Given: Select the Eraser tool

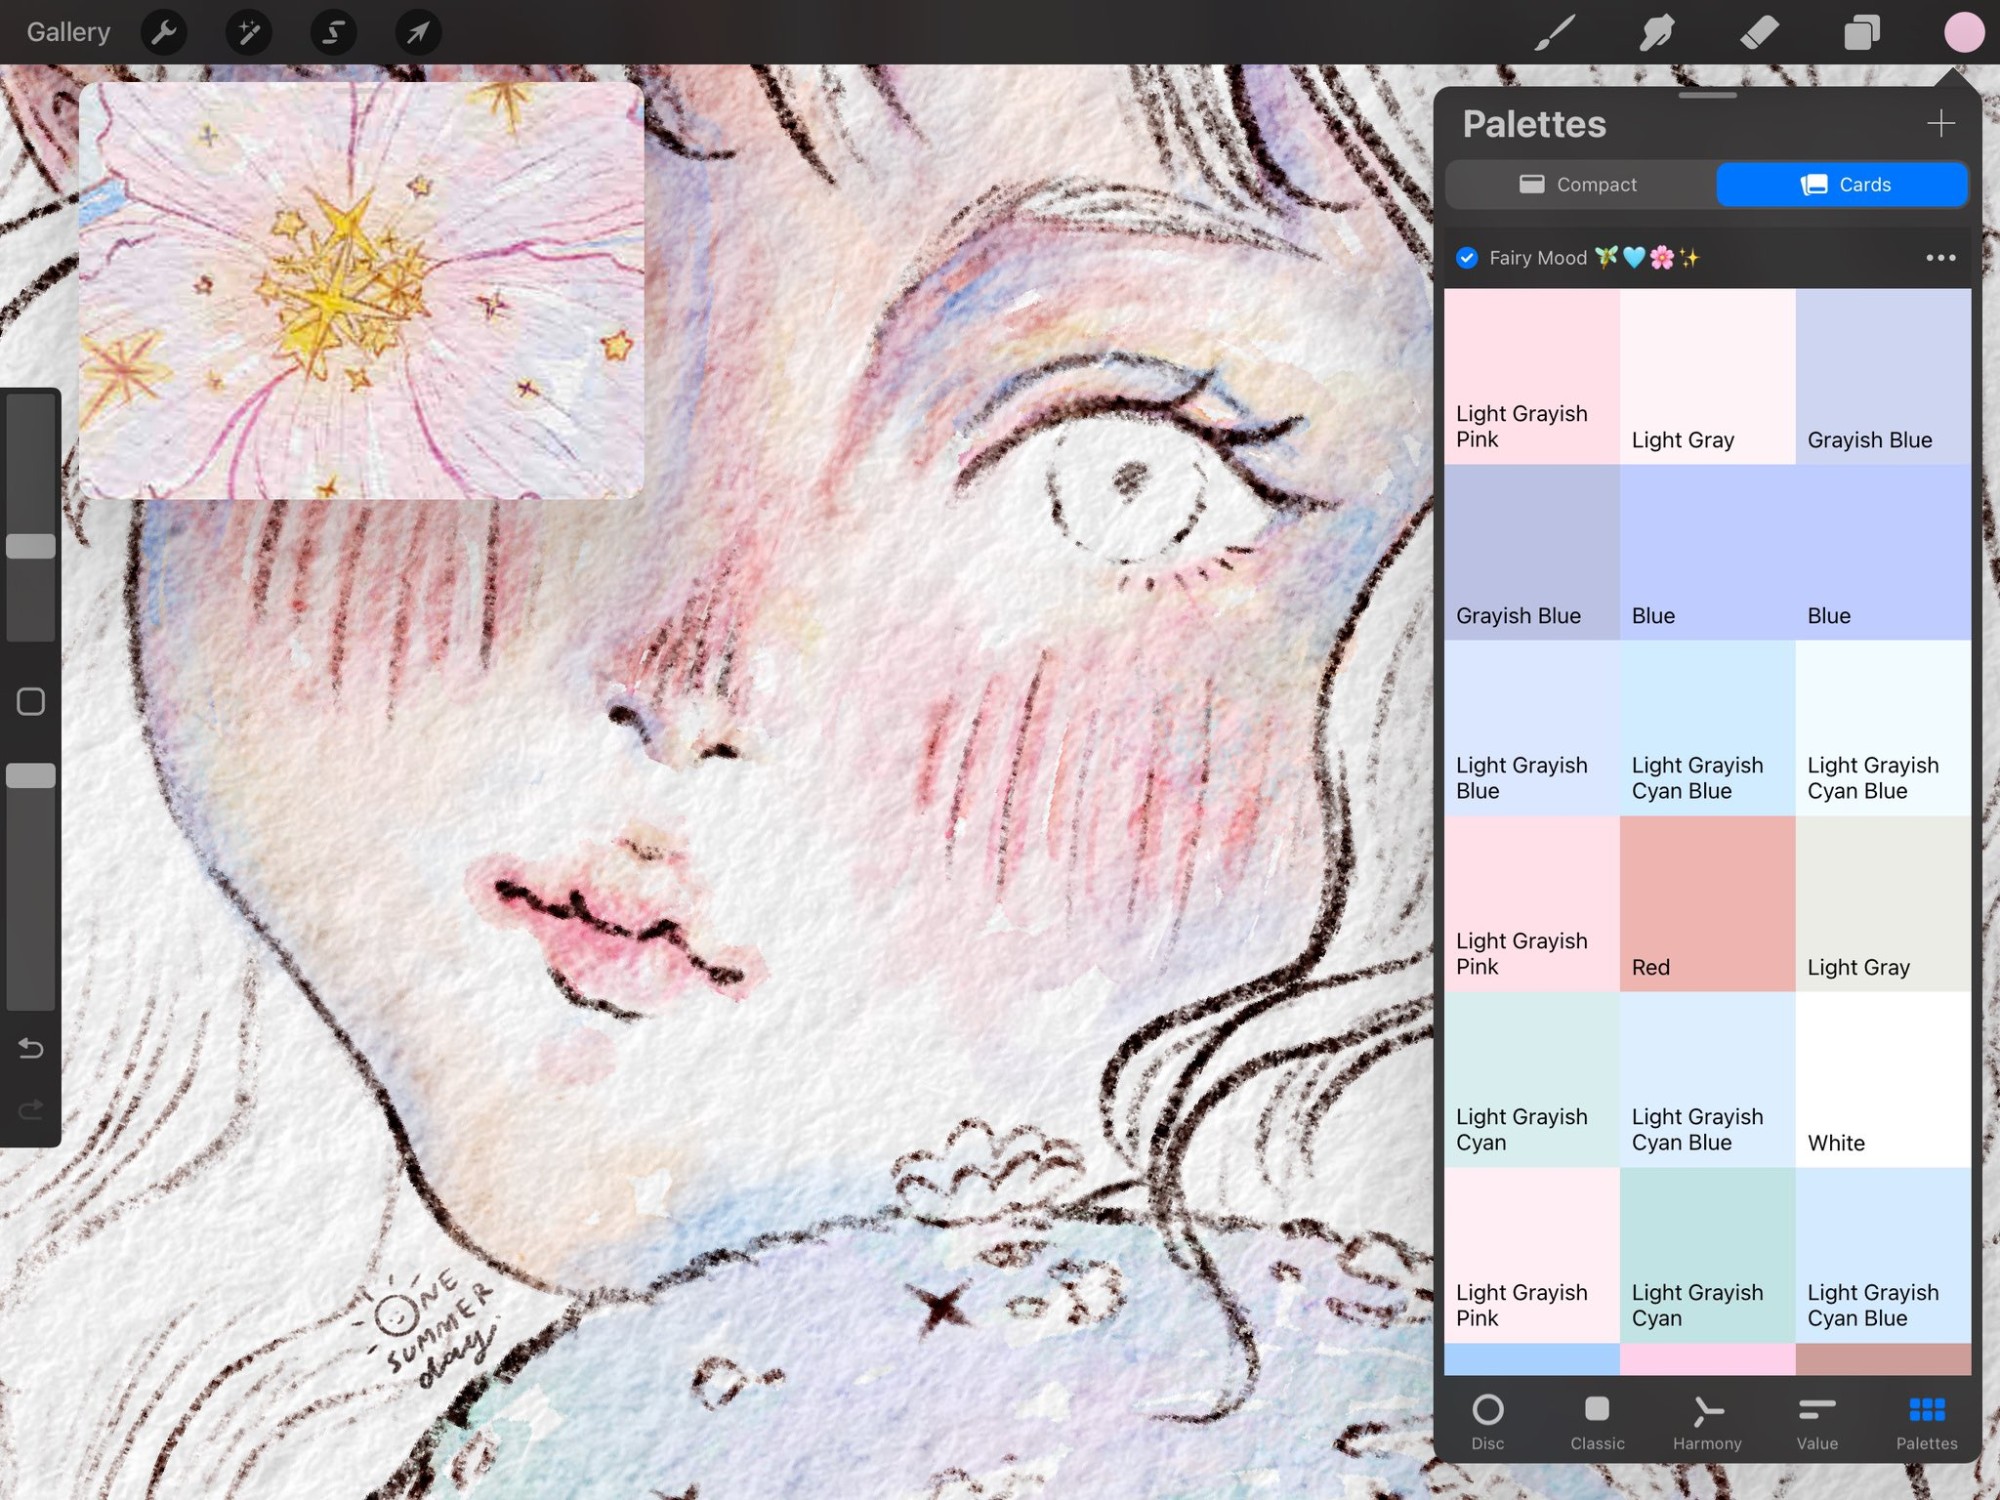Looking at the screenshot, I should tap(1759, 33).
